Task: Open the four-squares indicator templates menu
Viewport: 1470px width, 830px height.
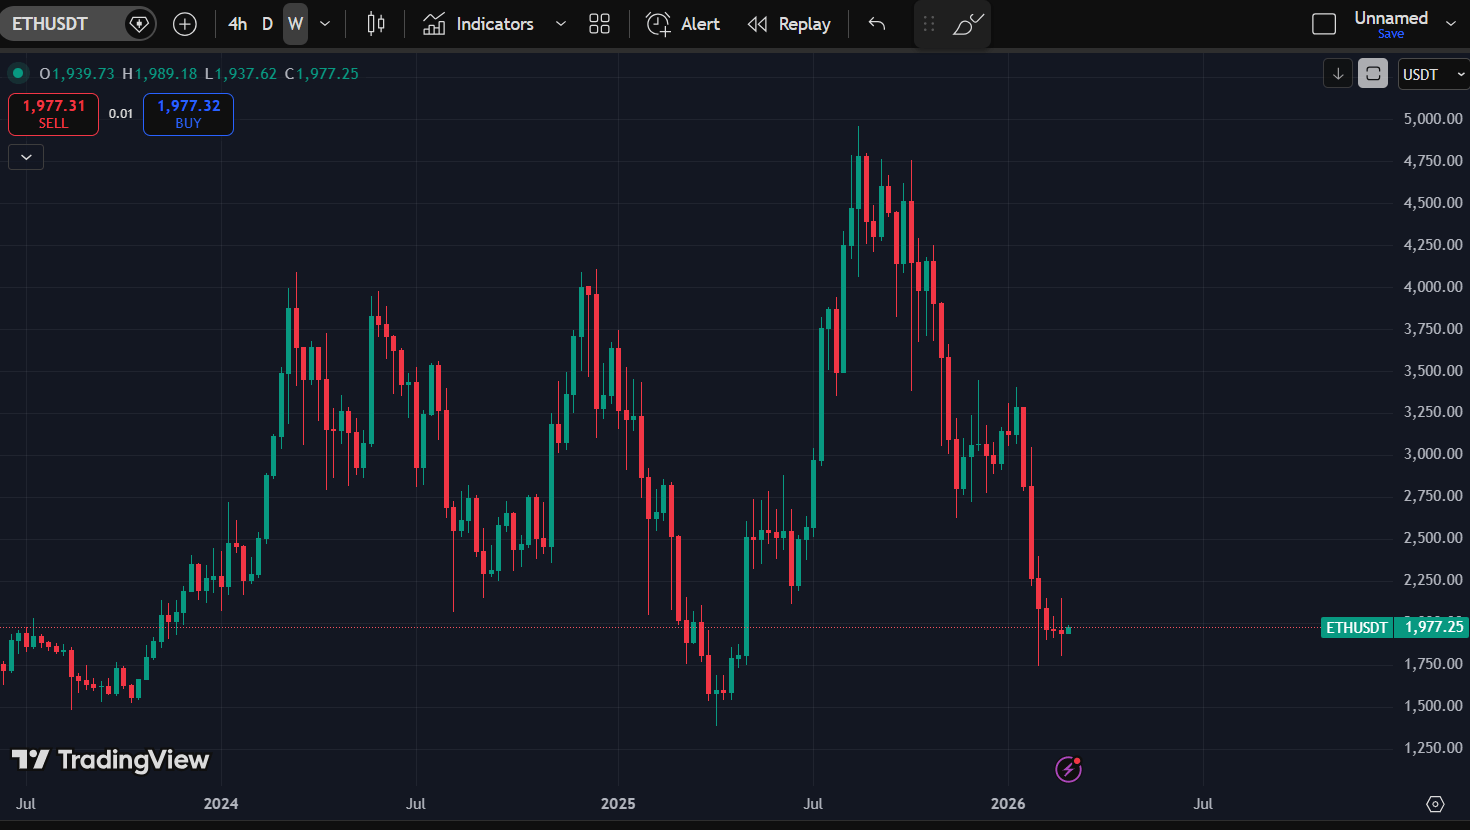Action: point(600,24)
